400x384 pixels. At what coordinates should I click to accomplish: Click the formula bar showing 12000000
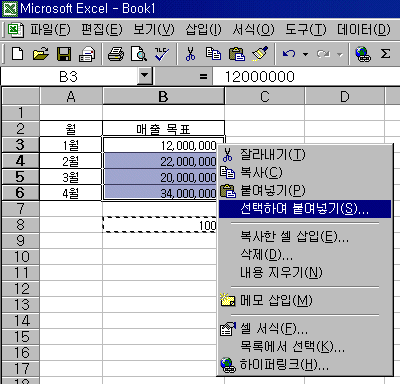306,77
